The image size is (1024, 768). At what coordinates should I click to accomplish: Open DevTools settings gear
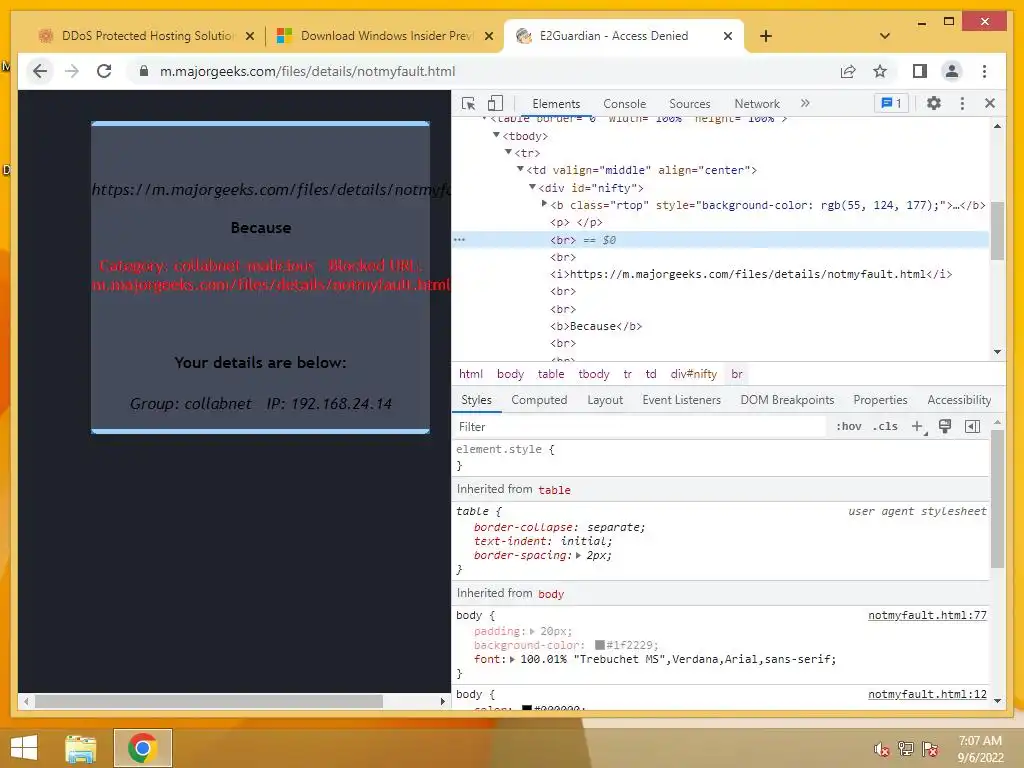tap(934, 103)
